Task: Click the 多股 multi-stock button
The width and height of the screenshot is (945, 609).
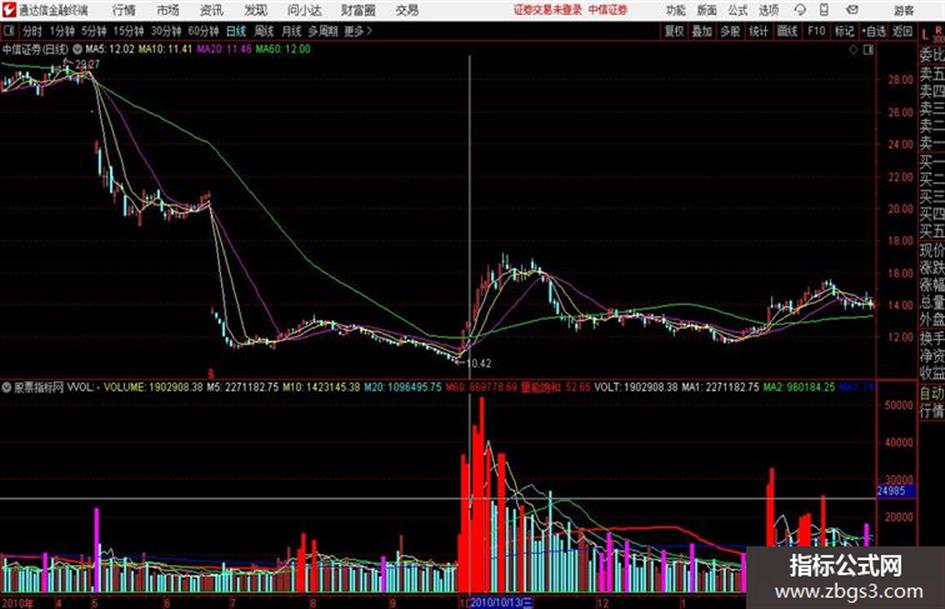Action: click(730, 31)
